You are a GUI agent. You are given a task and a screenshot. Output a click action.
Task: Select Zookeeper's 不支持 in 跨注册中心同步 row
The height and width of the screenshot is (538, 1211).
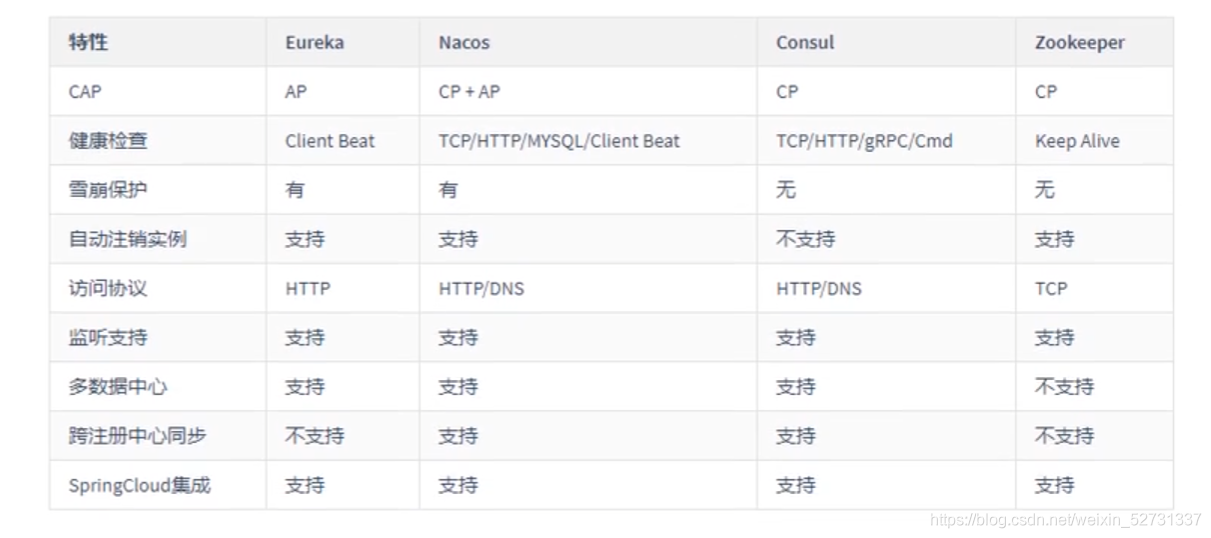tap(1065, 436)
